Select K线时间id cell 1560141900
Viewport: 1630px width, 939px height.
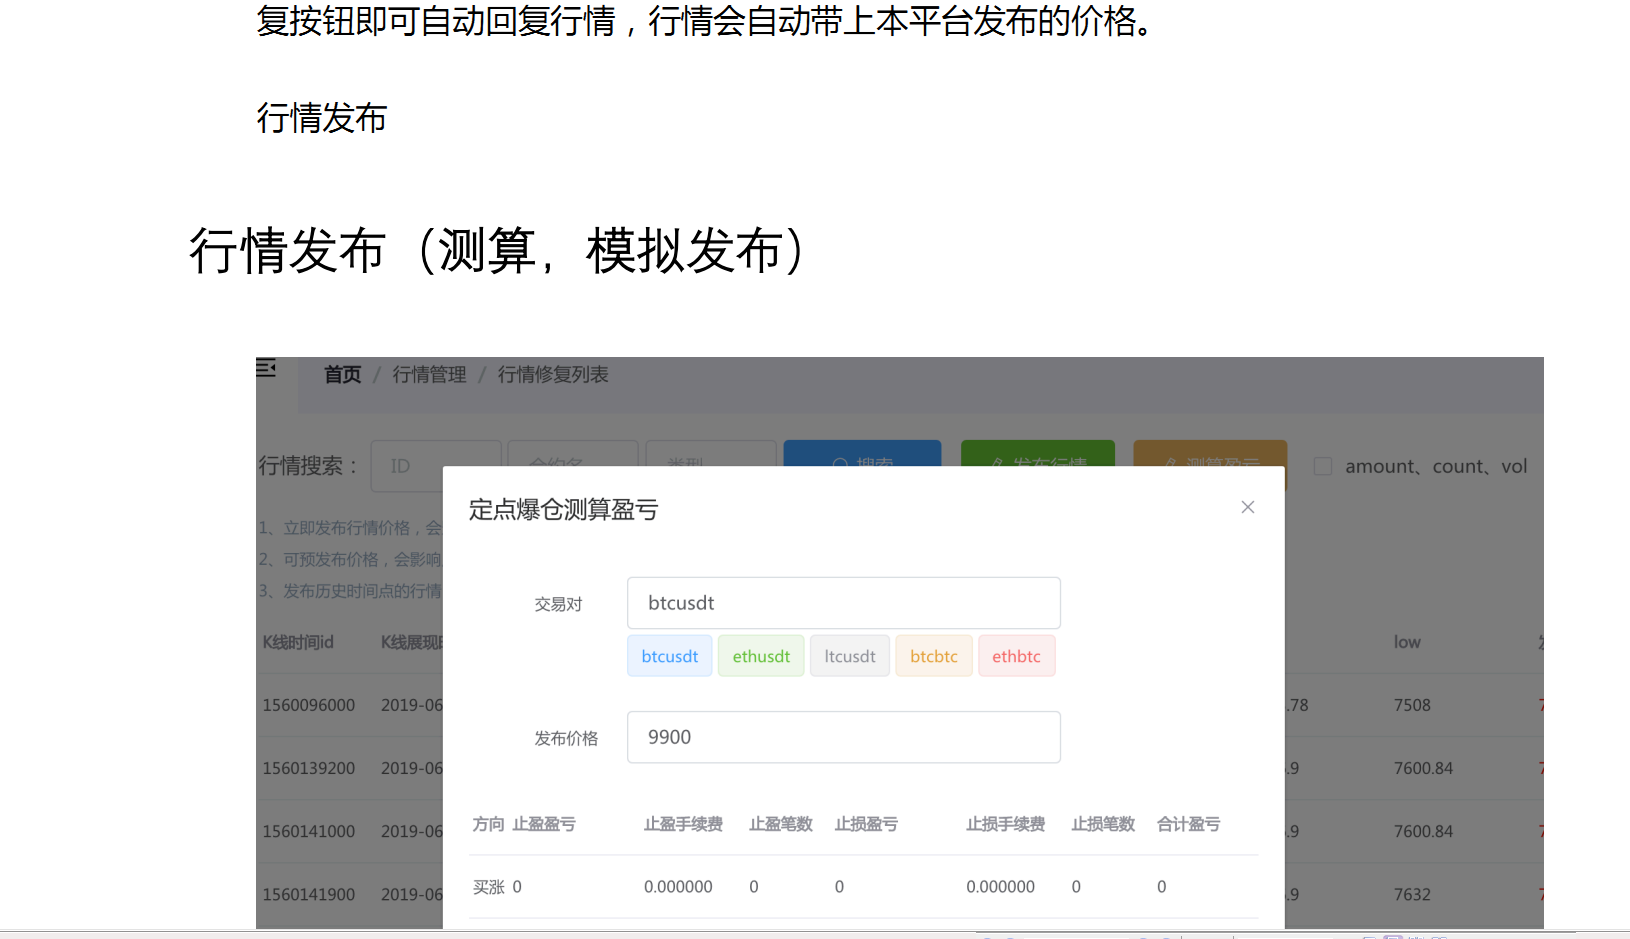tap(309, 894)
